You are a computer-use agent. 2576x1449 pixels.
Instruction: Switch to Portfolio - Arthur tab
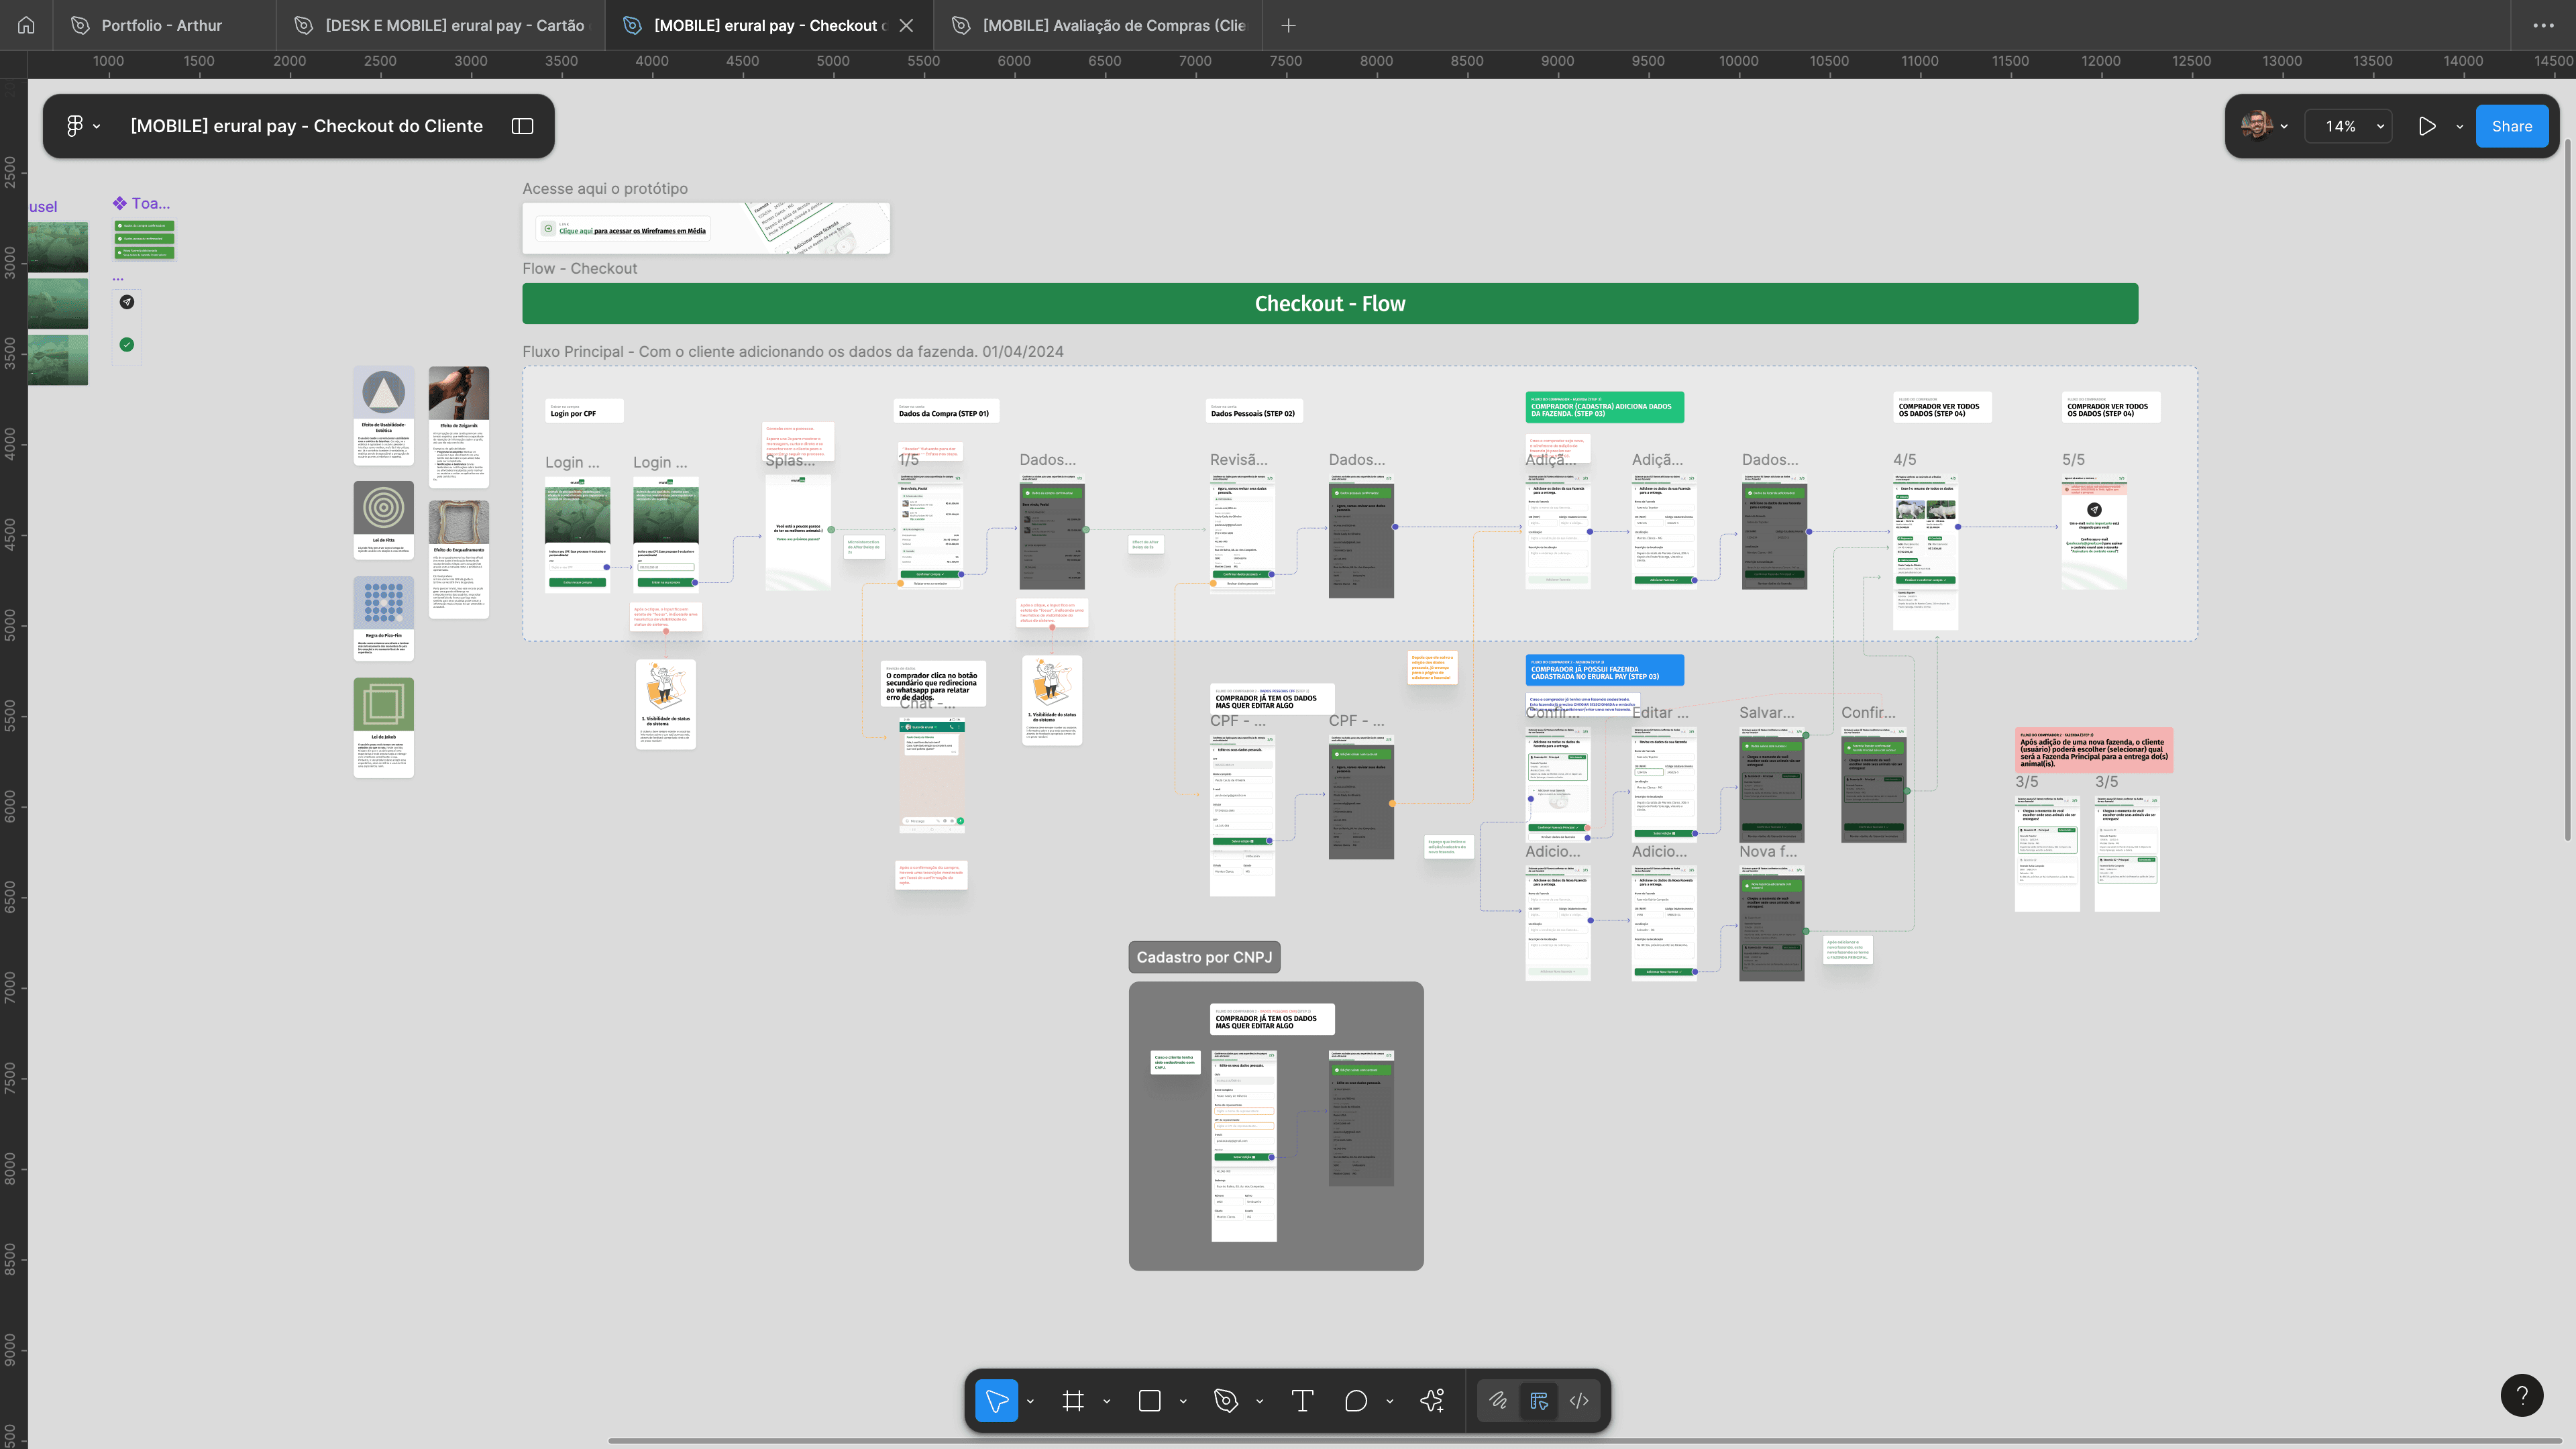click(x=161, y=25)
